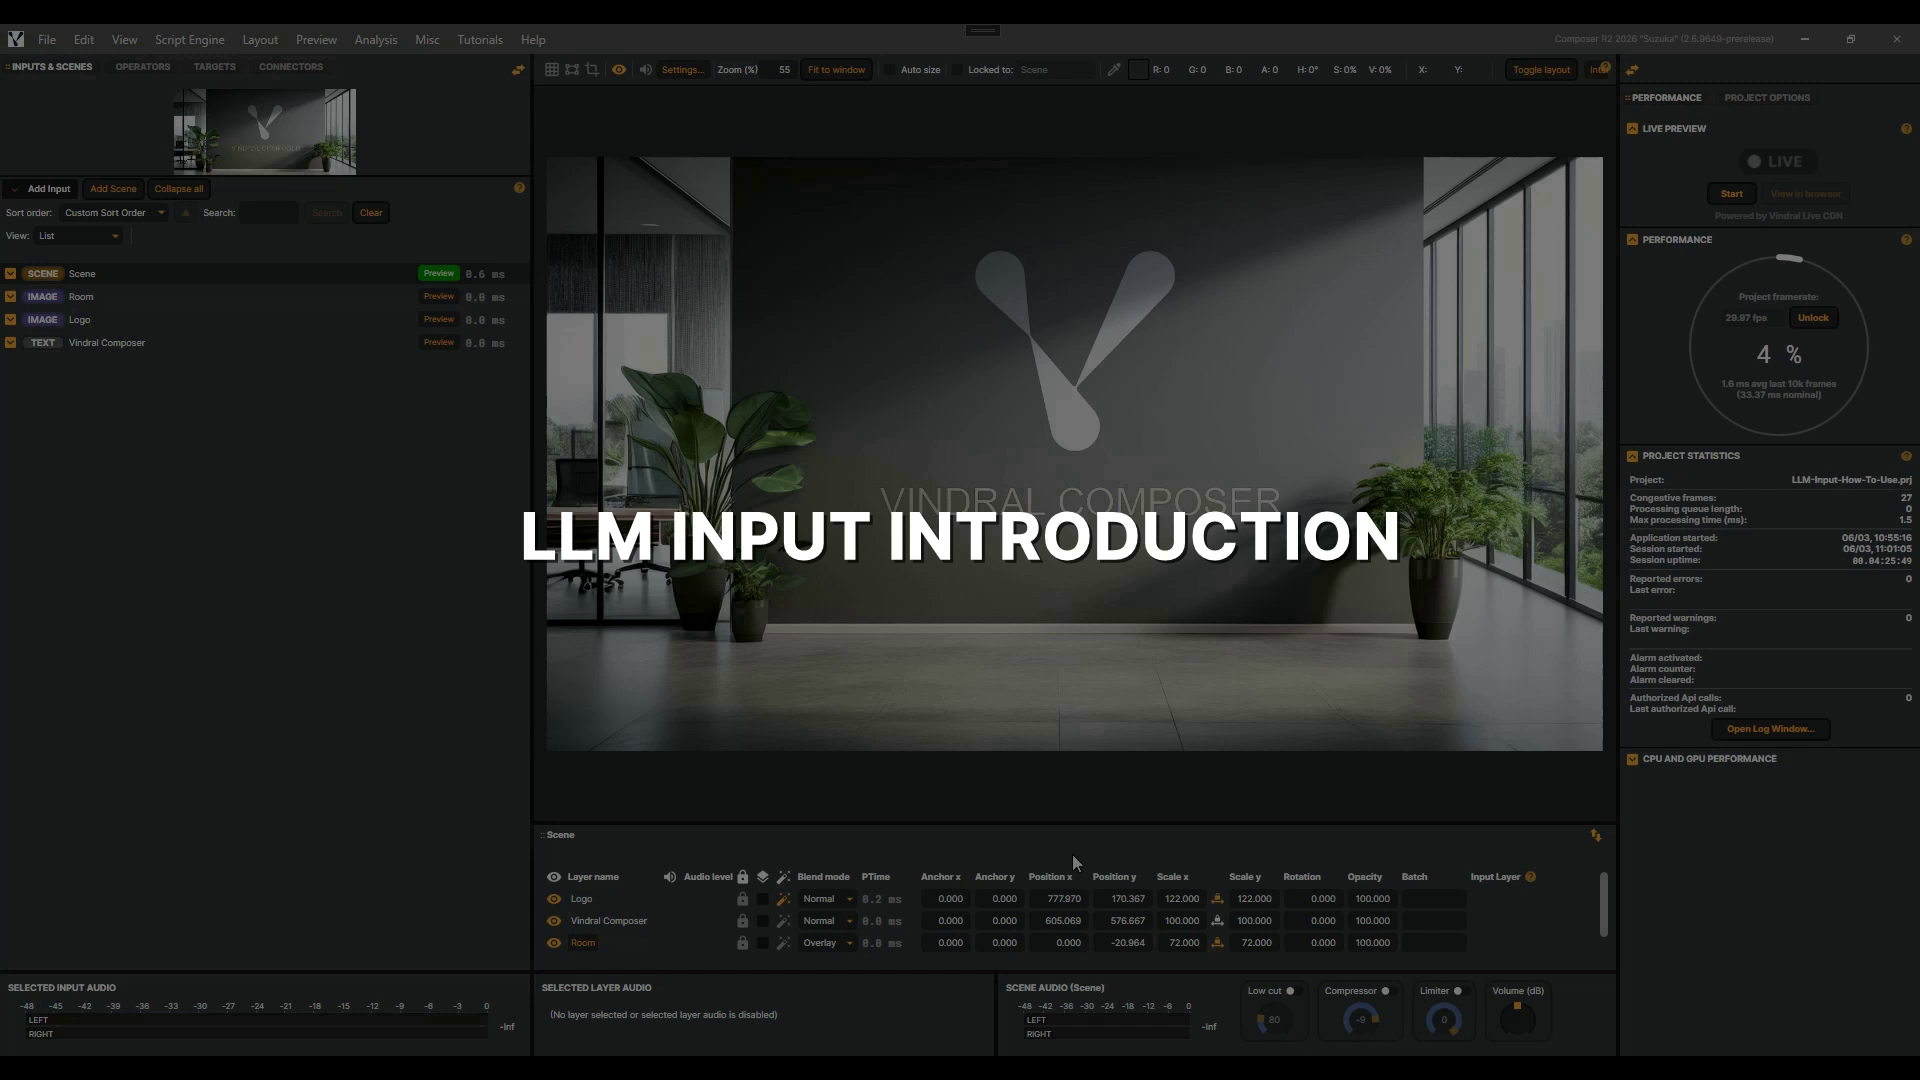Hide the Vindral Composer layer eye icon
Viewport: 1920px width, 1080px height.
tap(553, 921)
